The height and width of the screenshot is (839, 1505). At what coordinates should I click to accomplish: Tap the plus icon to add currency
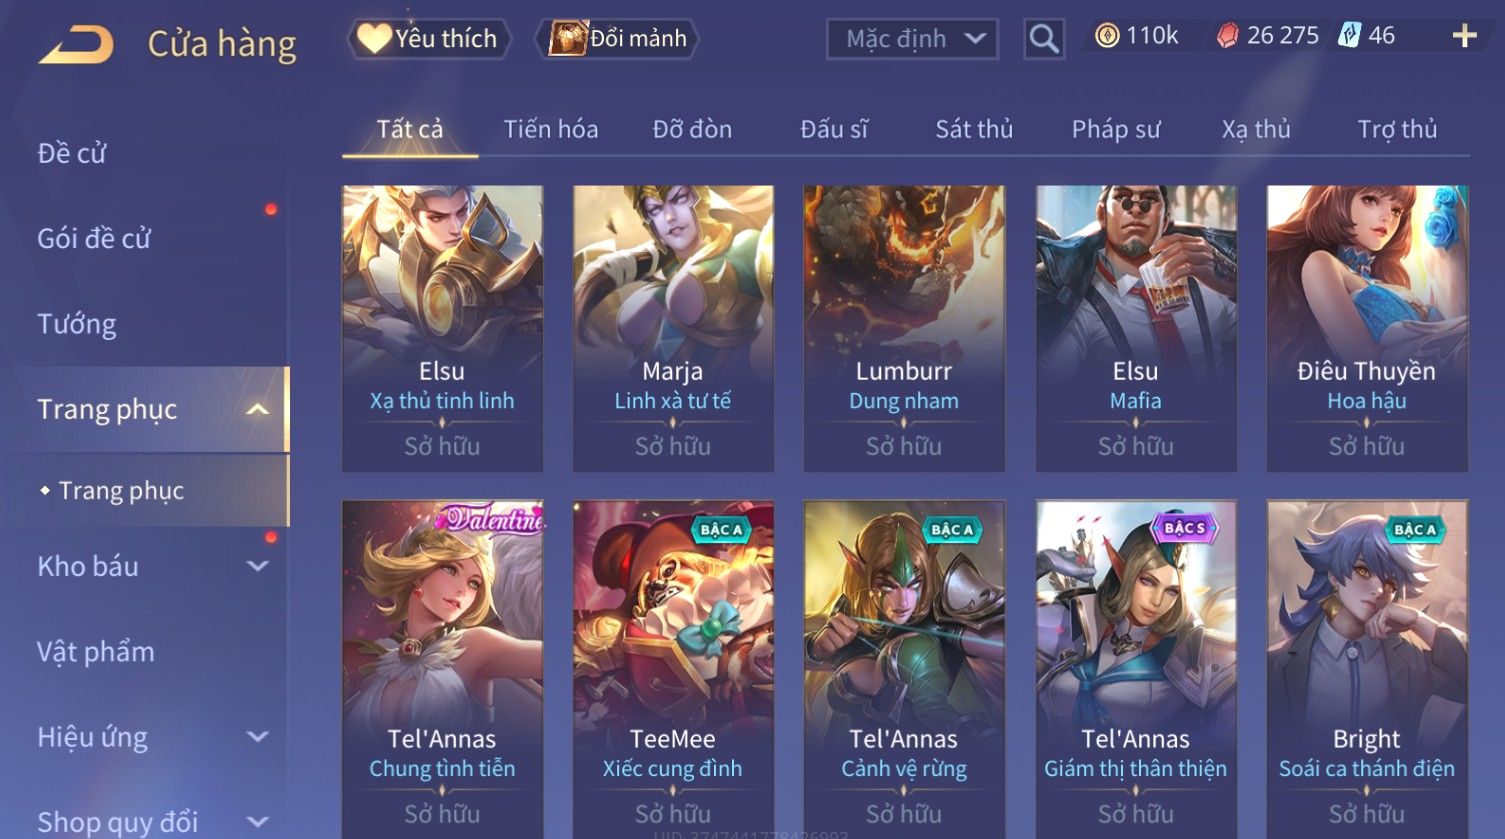tap(1464, 36)
